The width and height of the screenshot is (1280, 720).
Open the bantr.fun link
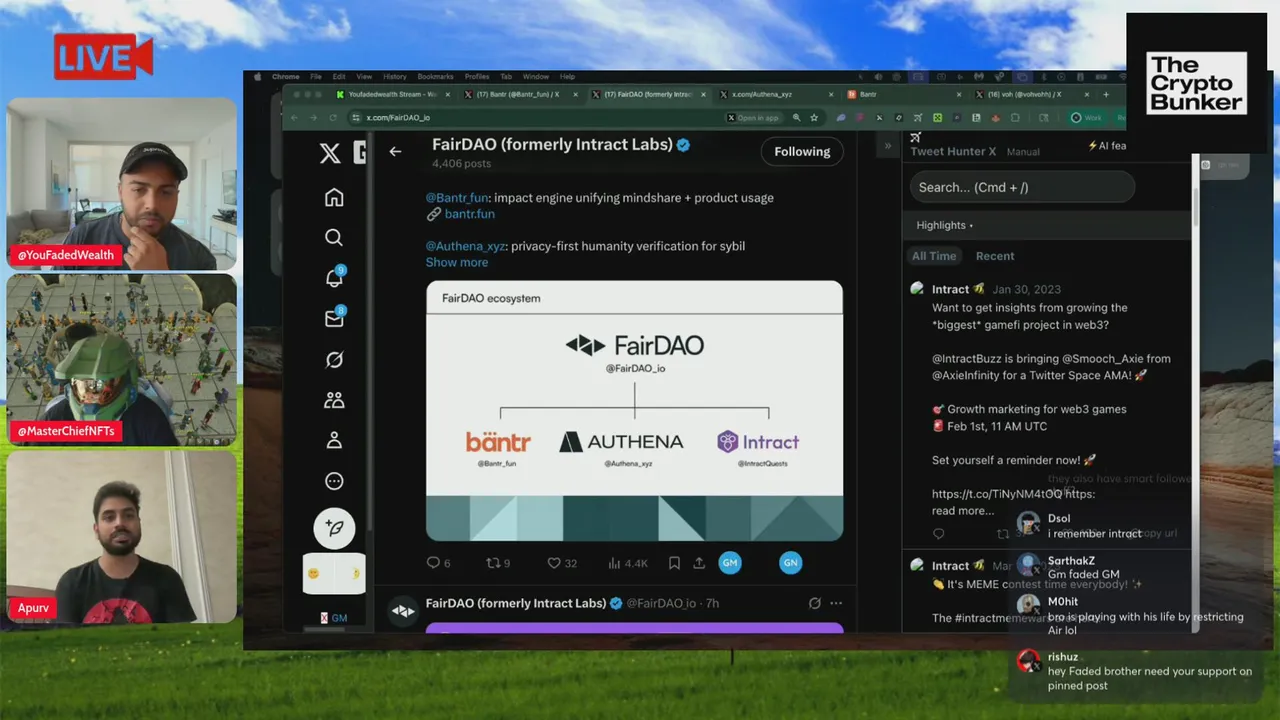click(469, 214)
